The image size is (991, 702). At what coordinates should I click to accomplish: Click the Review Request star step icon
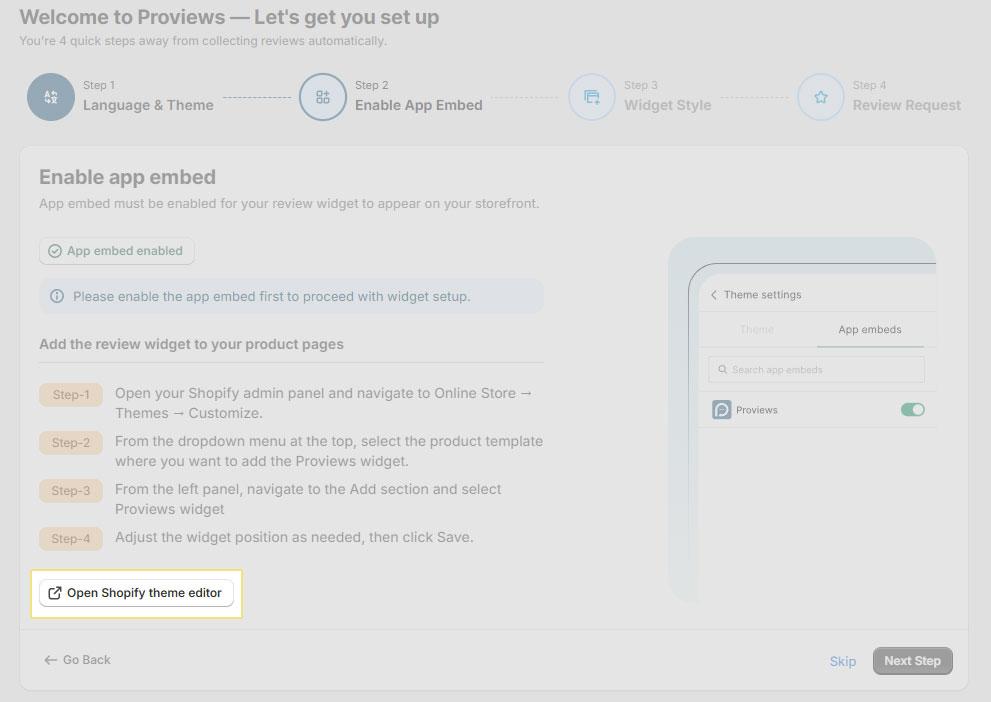(x=820, y=97)
